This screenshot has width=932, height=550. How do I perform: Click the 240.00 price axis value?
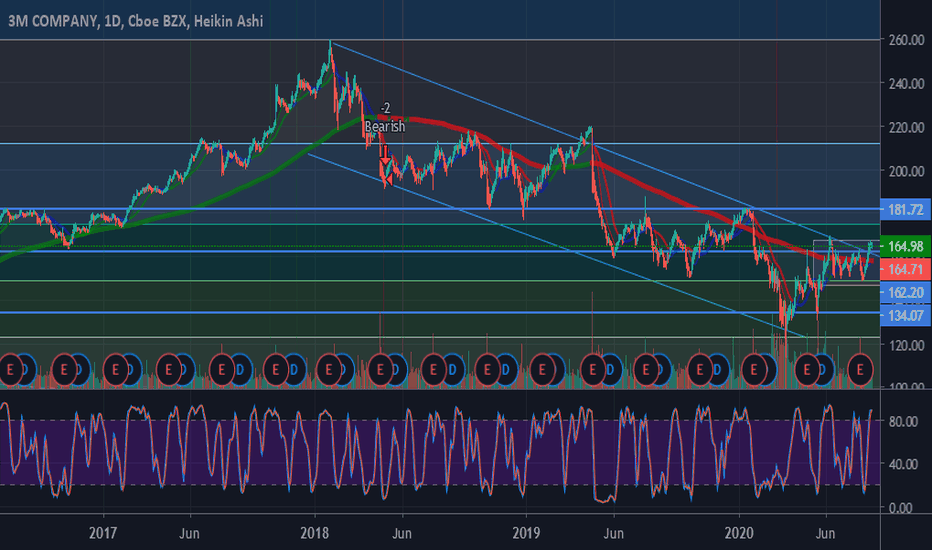click(906, 84)
